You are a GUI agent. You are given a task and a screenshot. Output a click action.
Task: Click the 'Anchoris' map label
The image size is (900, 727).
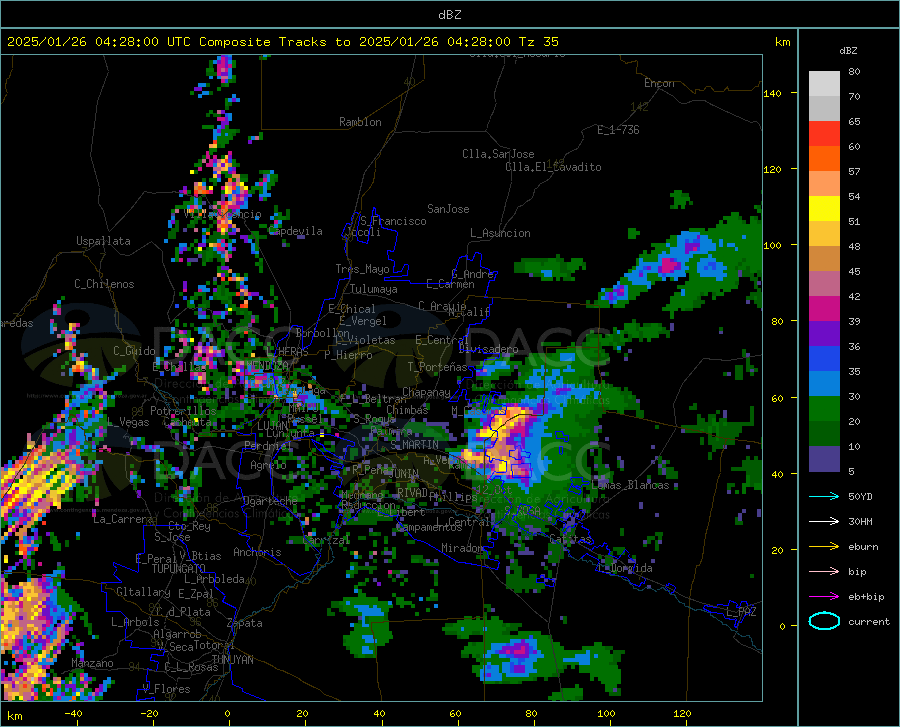point(257,552)
